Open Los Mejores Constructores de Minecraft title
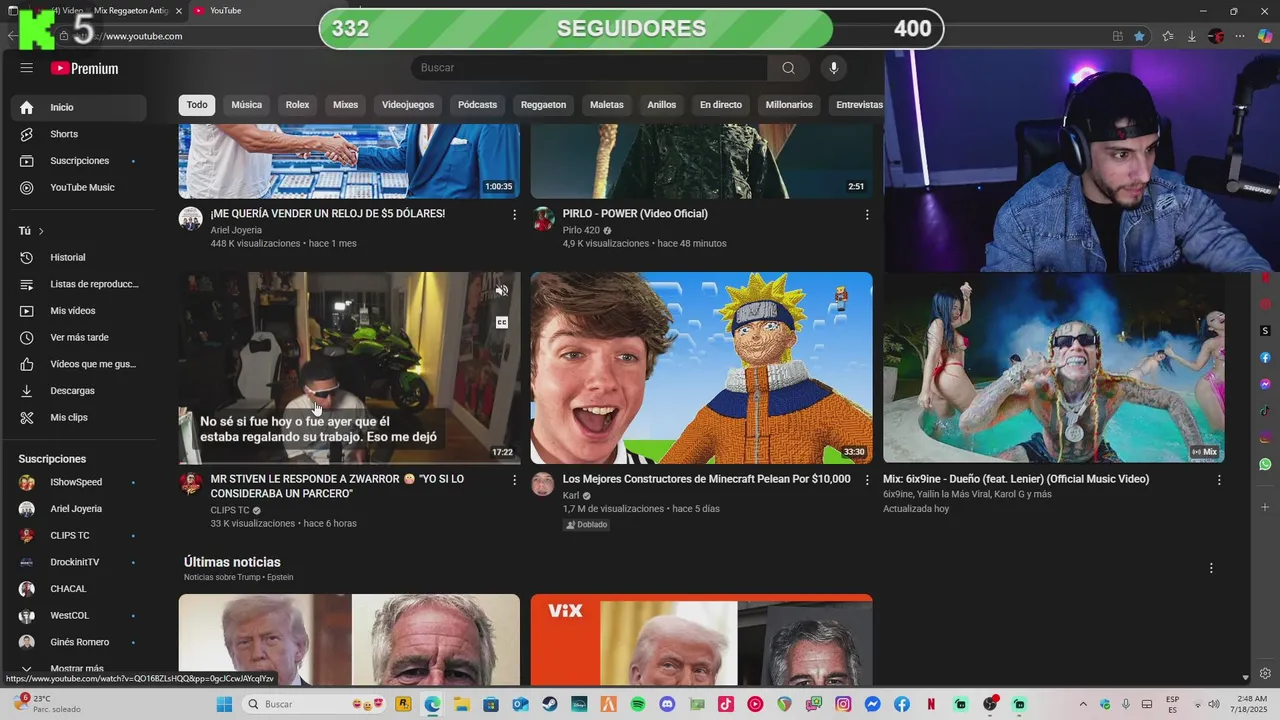 (x=706, y=479)
